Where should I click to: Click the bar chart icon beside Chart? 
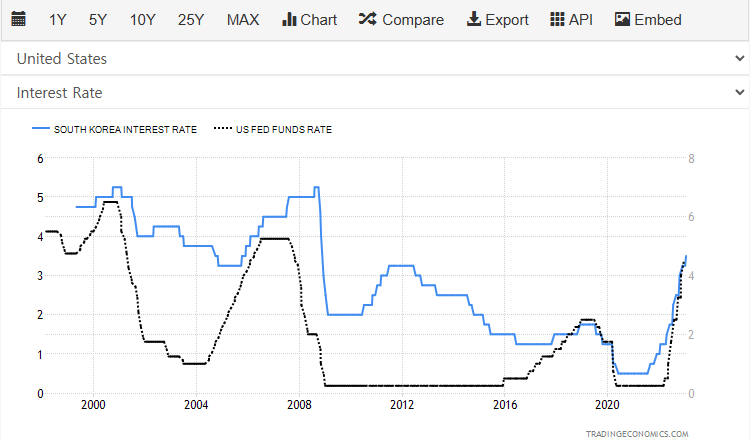(x=289, y=19)
